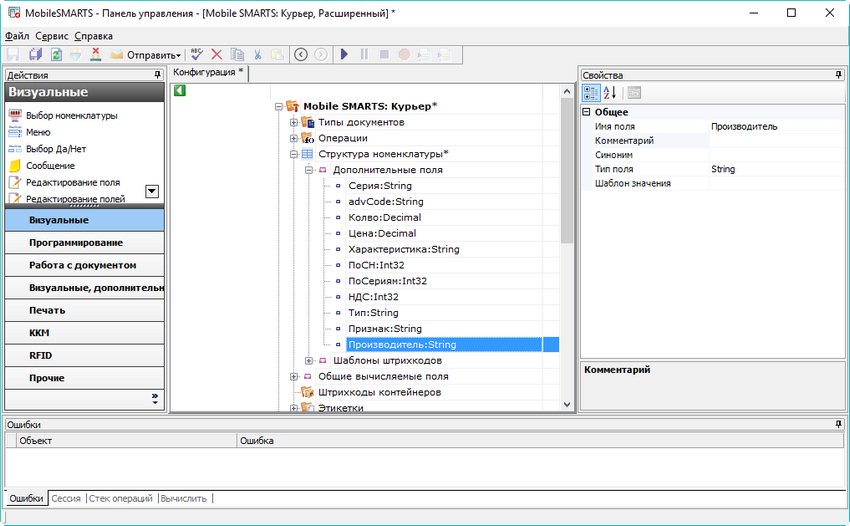Switch to the Сессия bottom tab
Image resolution: width=850 pixels, height=526 pixels.
pyautogui.click(x=66, y=498)
